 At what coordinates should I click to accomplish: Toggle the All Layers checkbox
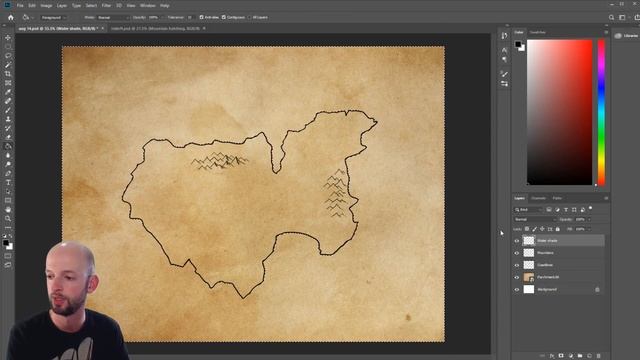pyautogui.click(x=250, y=18)
